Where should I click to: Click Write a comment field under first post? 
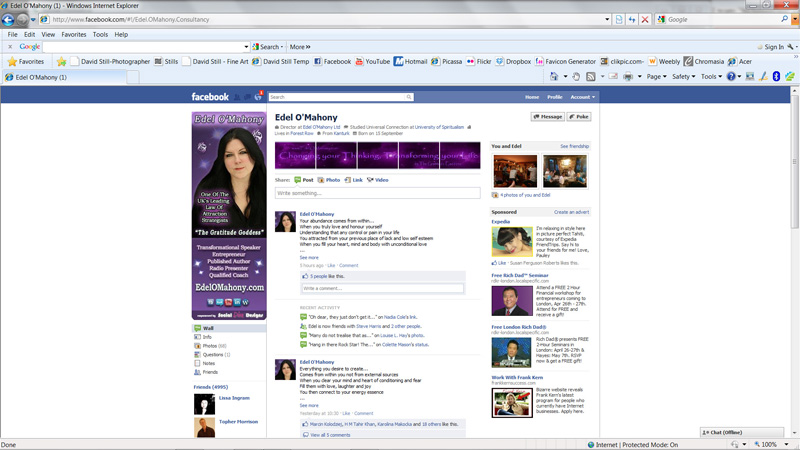[383, 289]
